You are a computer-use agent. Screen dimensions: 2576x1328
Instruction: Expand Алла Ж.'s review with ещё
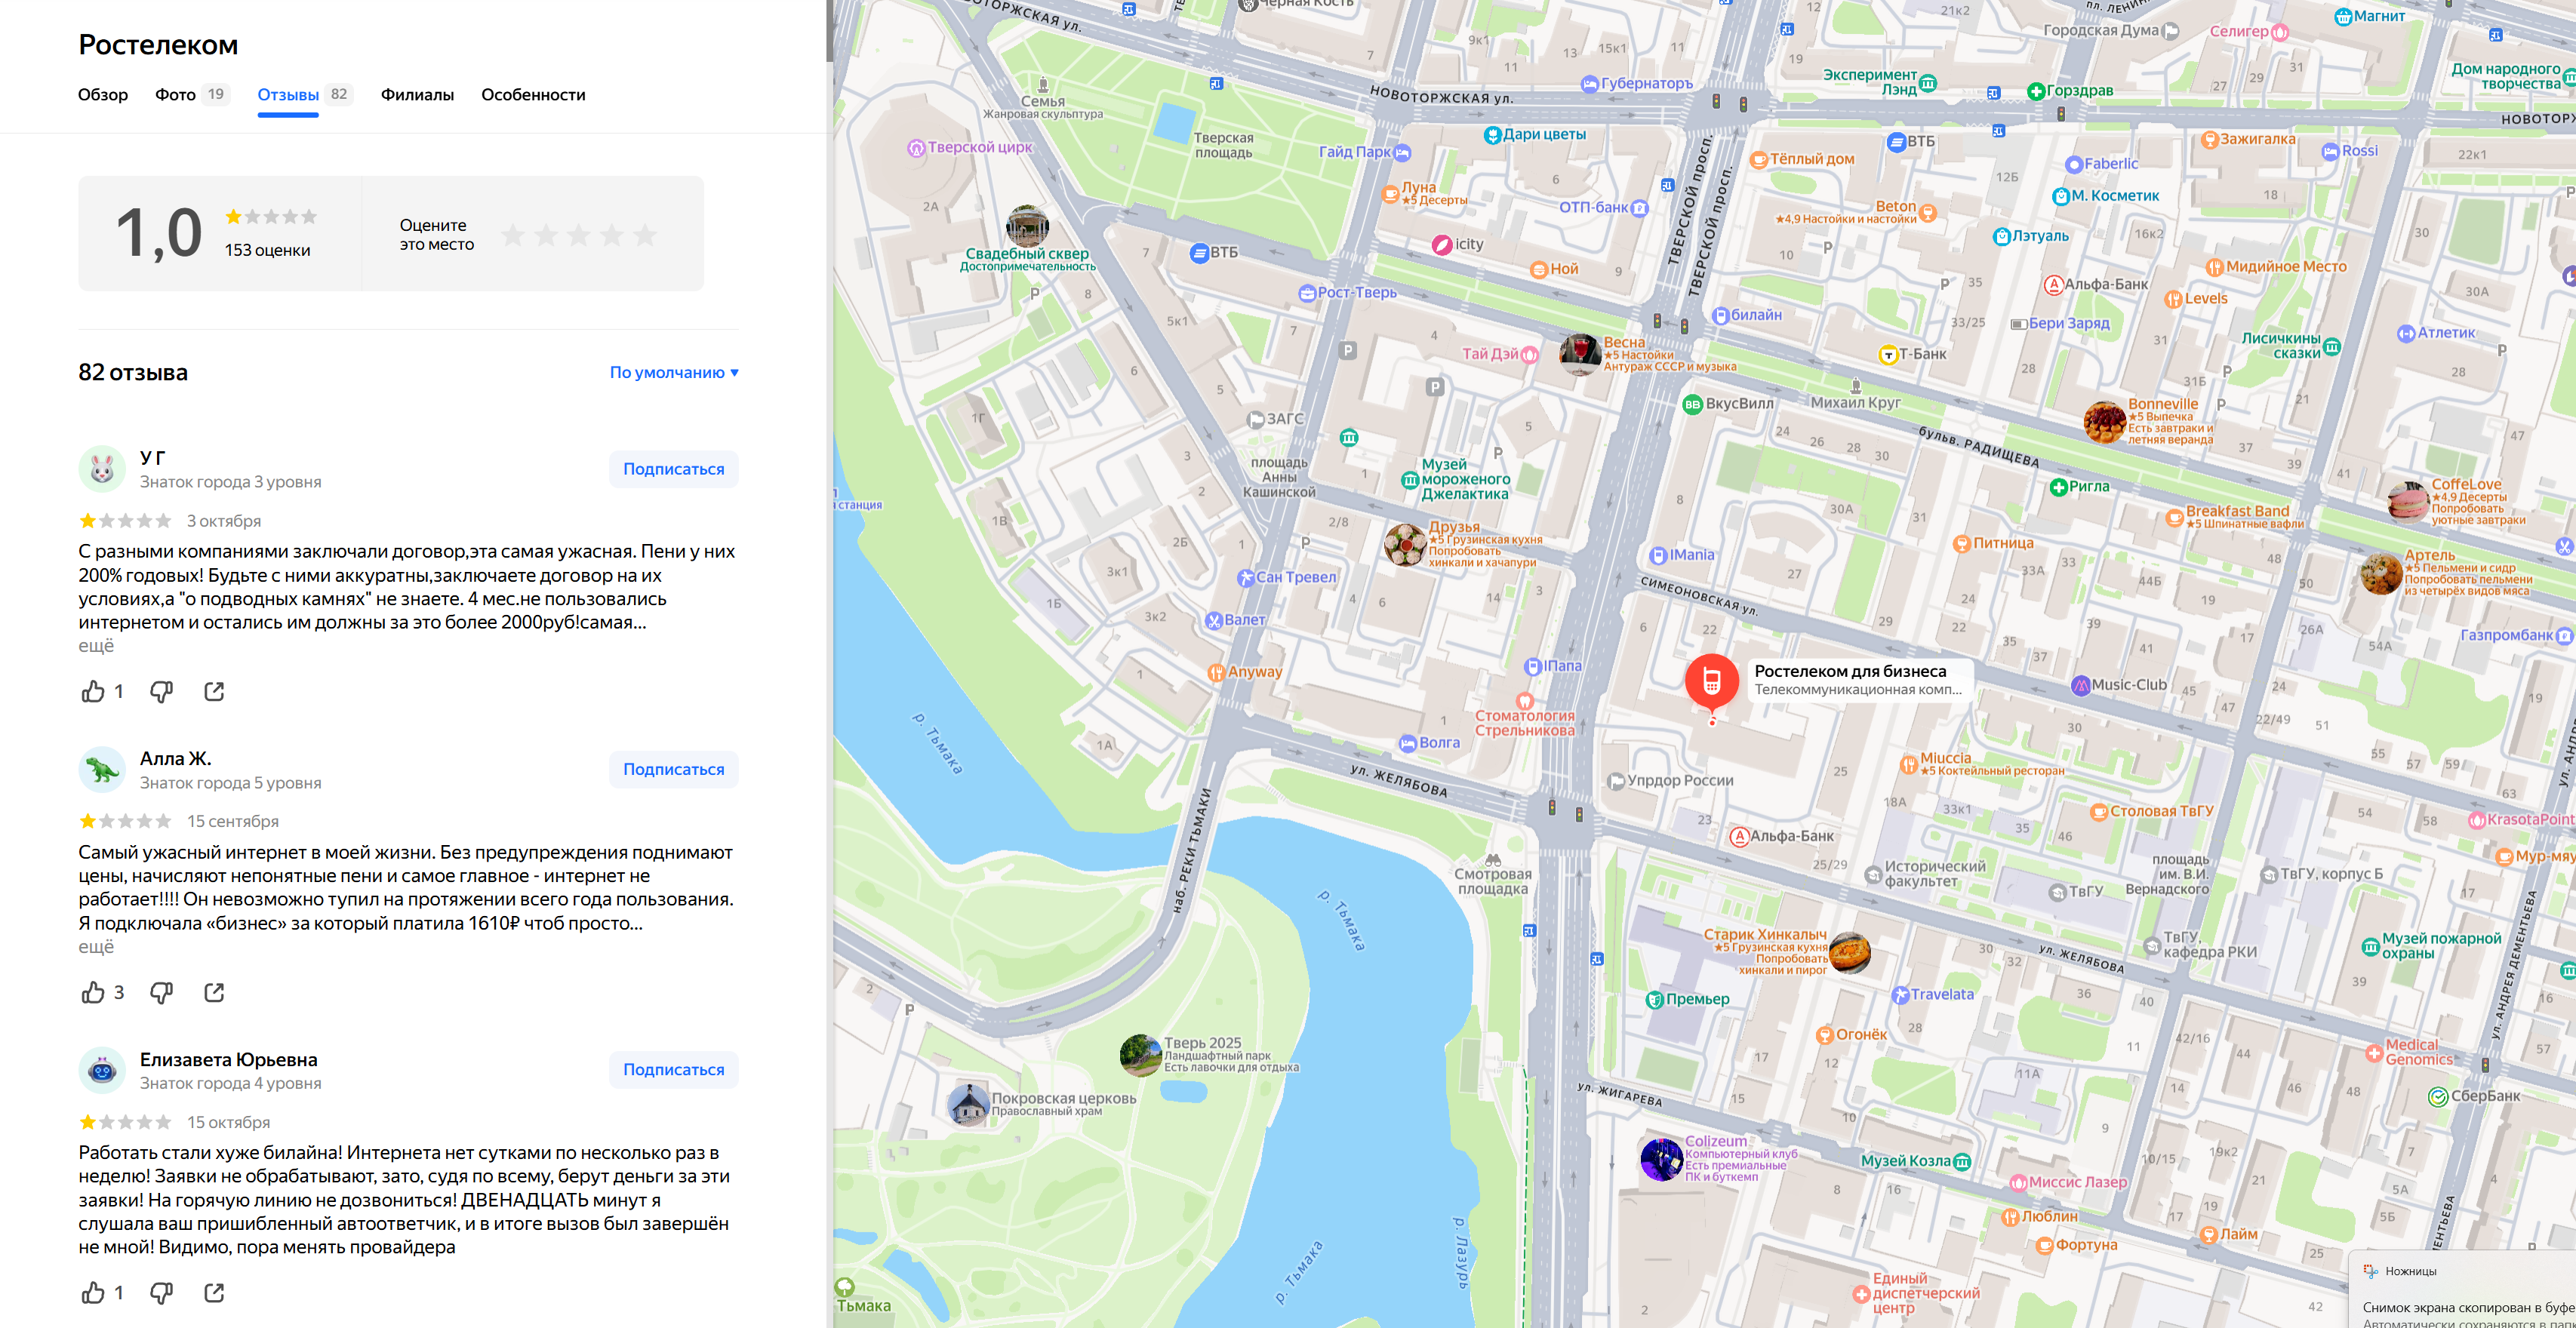[x=96, y=947]
